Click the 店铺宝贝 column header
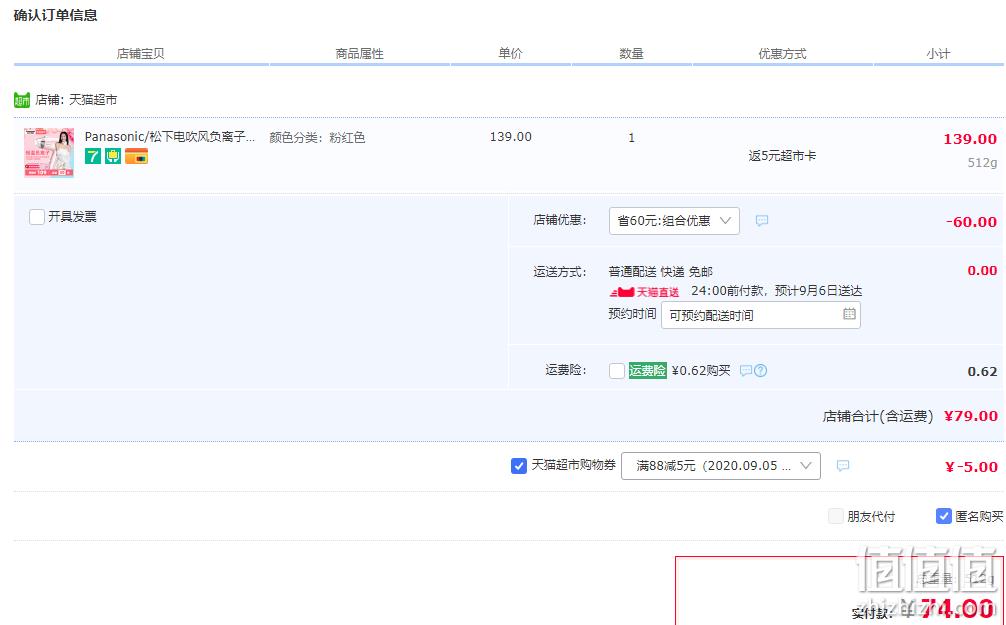This screenshot has height=625, width=1006. pyautogui.click(x=141, y=54)
